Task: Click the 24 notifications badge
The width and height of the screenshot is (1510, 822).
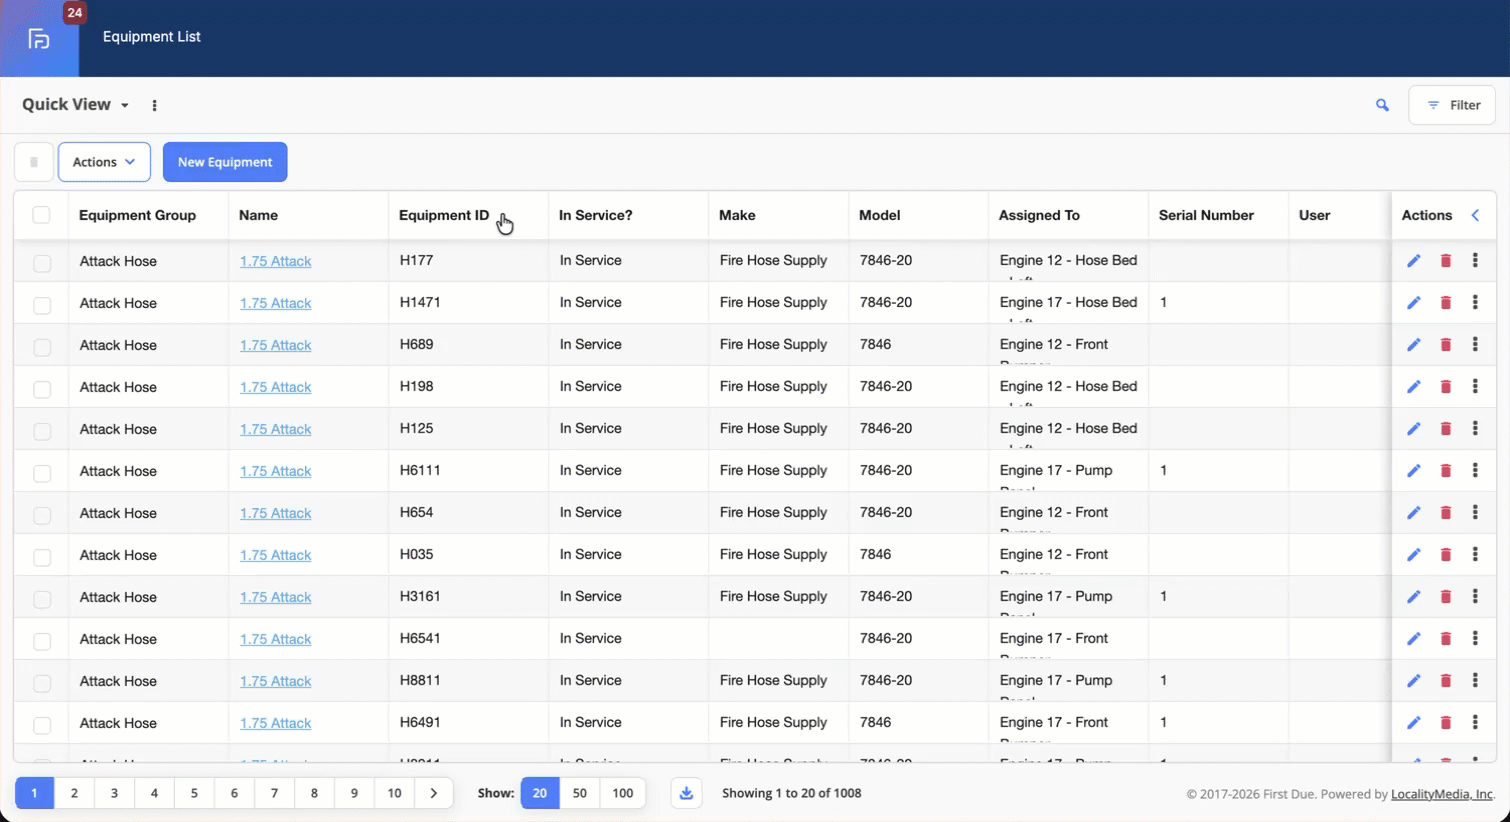Action: [74, 13]
